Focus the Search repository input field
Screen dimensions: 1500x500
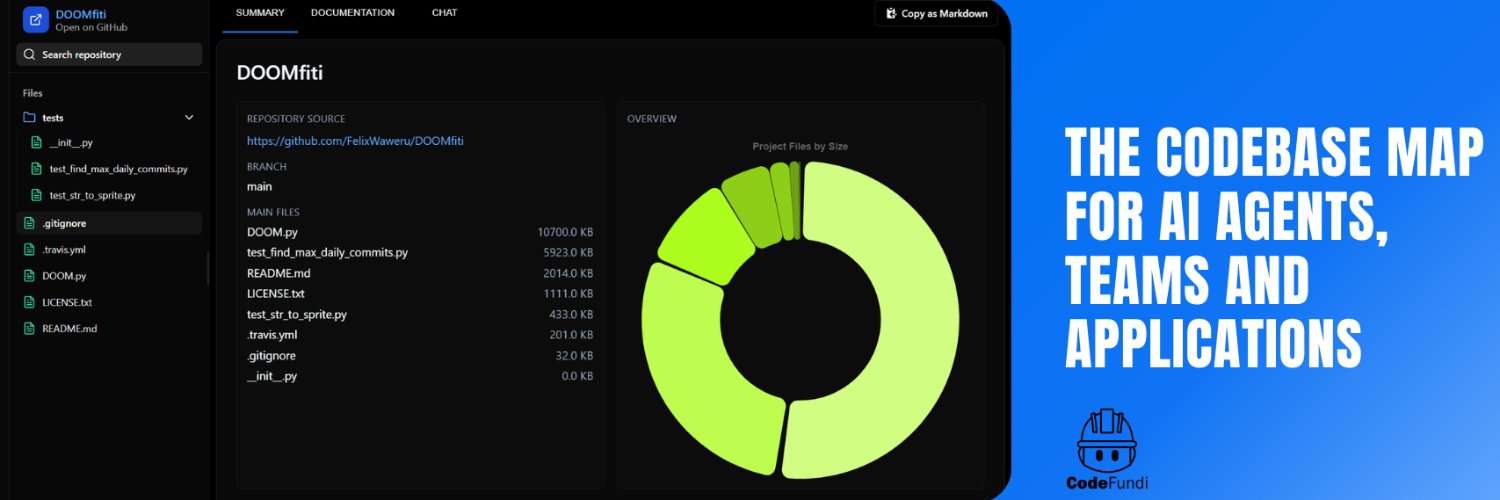click(x=110, y=55)
